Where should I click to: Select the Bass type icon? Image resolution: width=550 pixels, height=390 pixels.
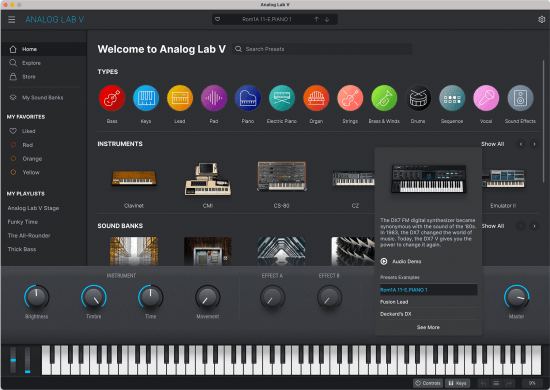click(x=112, y=98)
